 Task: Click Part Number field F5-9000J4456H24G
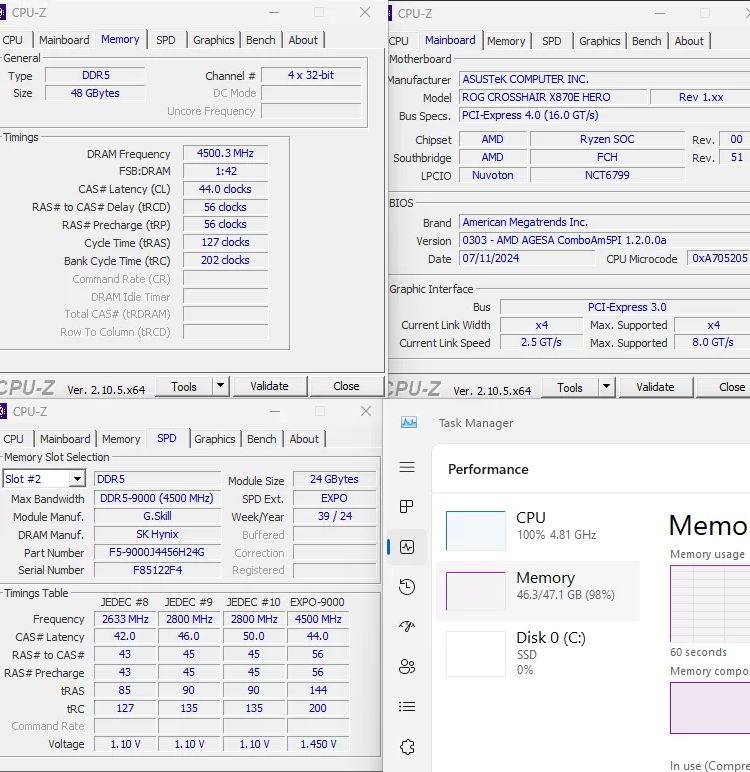157,552
